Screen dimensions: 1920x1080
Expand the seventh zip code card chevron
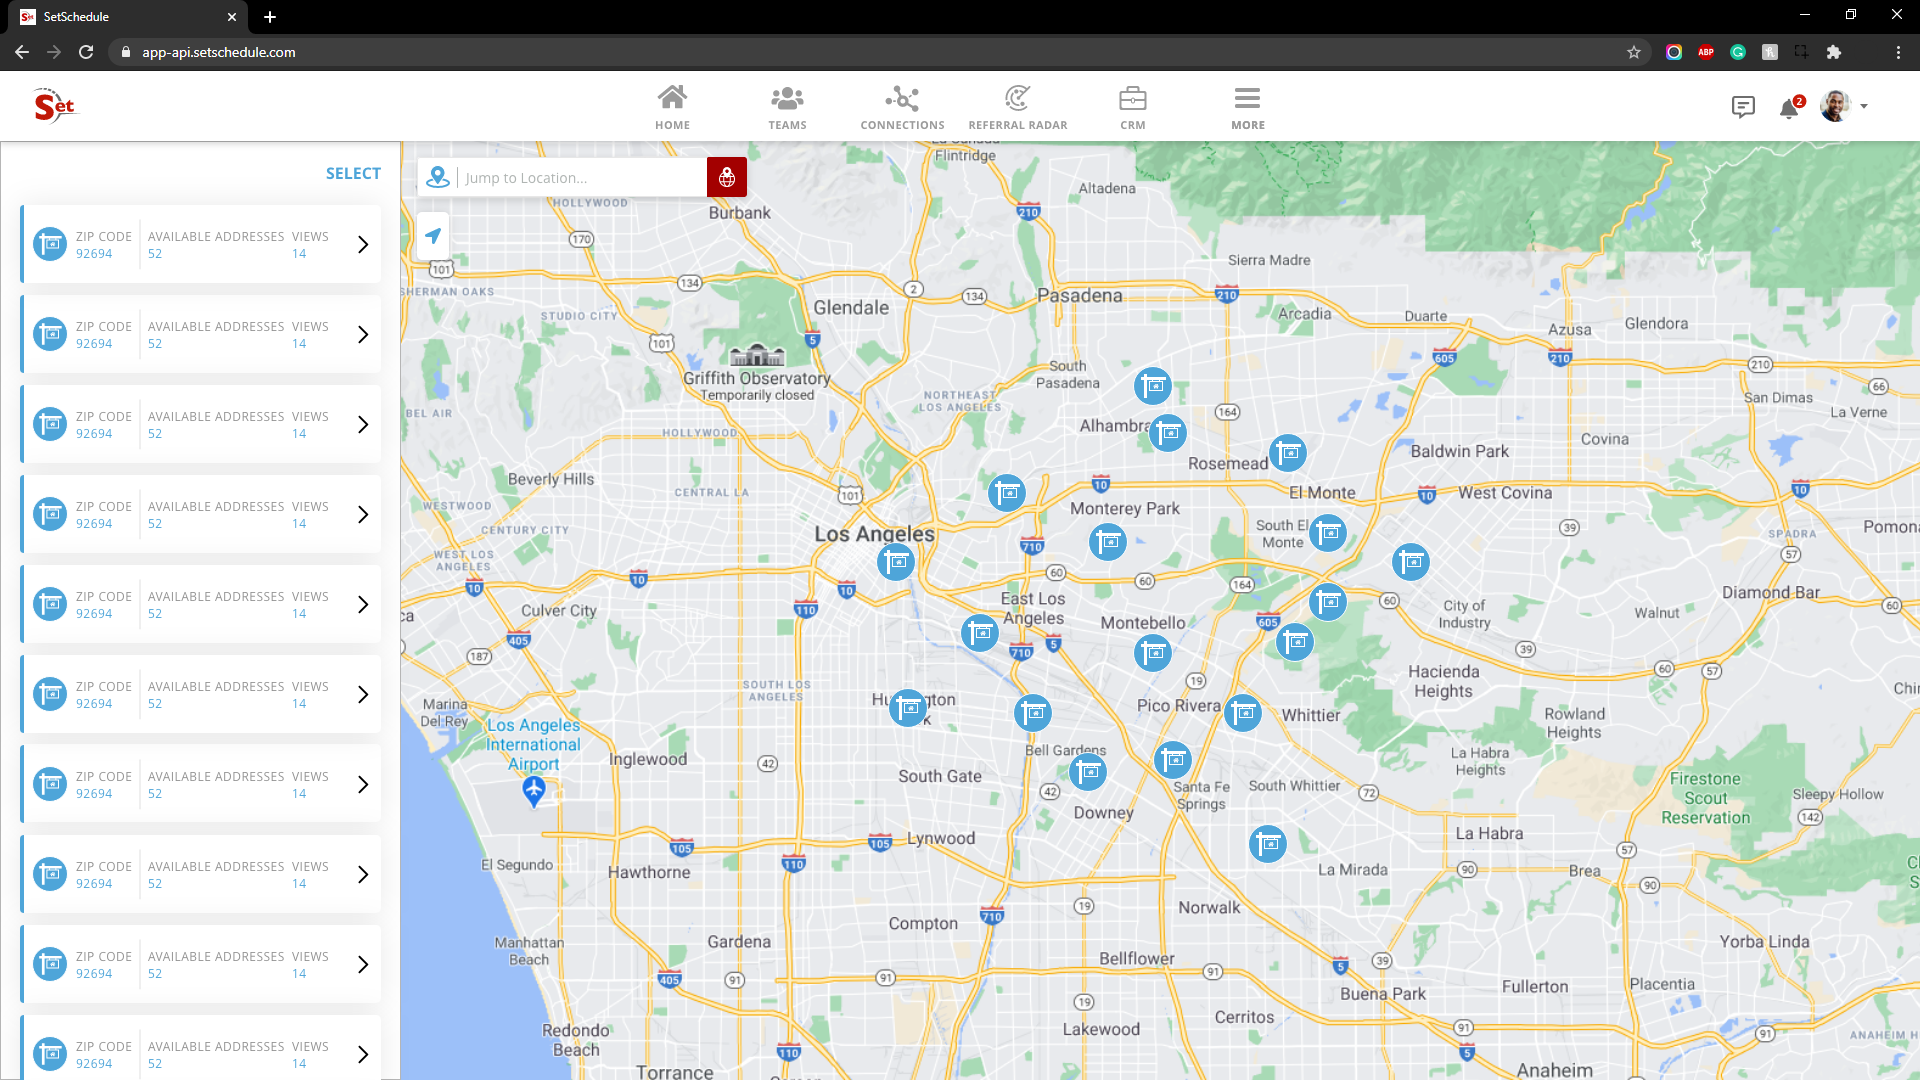tap(363, 784)
